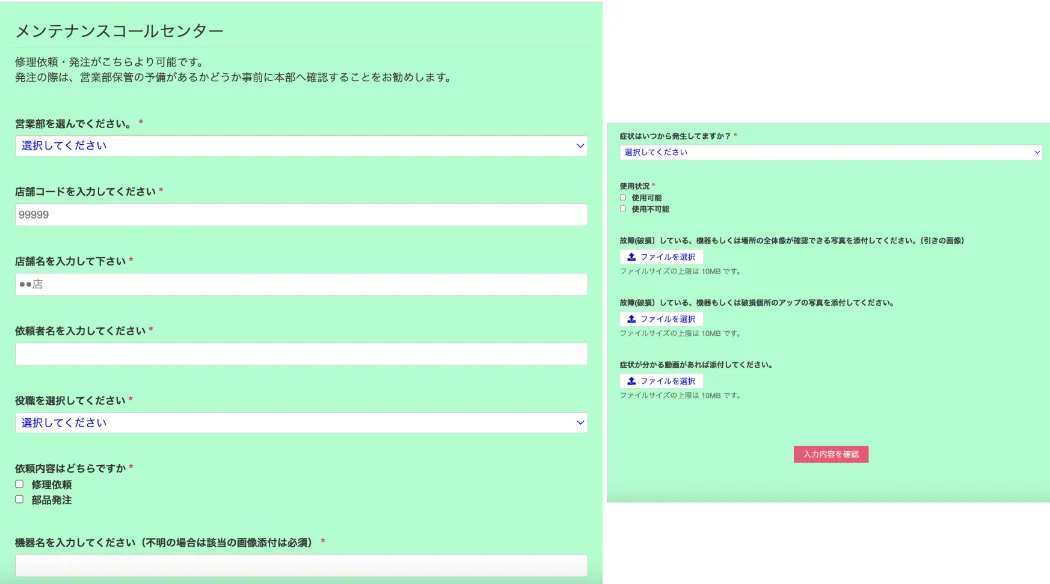The image size is (1050, 584).
Task: Open the symptom onset (症状はいつから) dropdown
Action: pos(830,153)
